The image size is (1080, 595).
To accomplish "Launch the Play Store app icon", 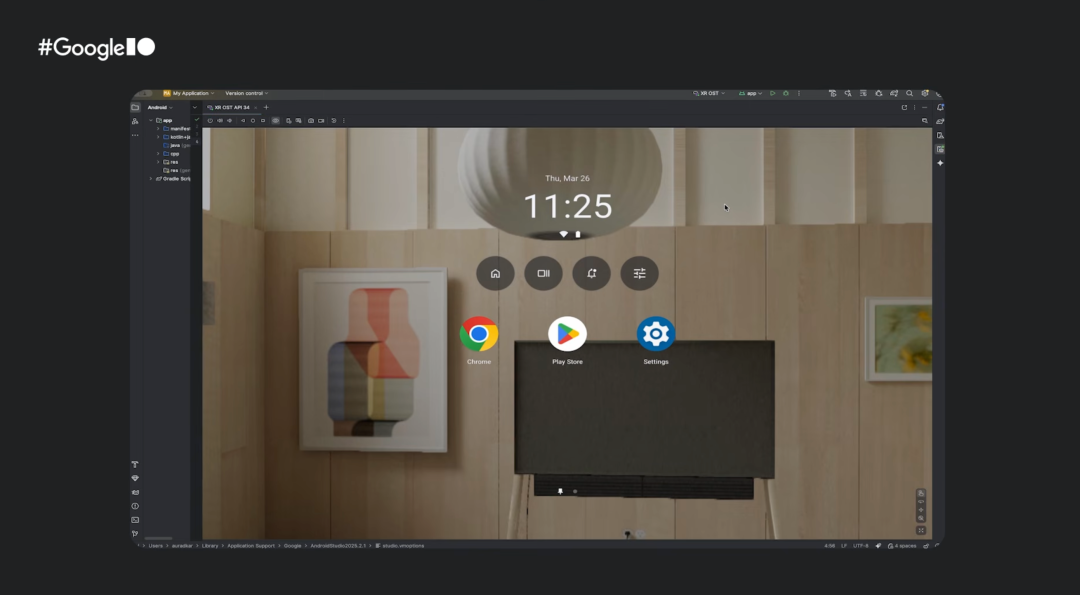I will tap(567, 335).
